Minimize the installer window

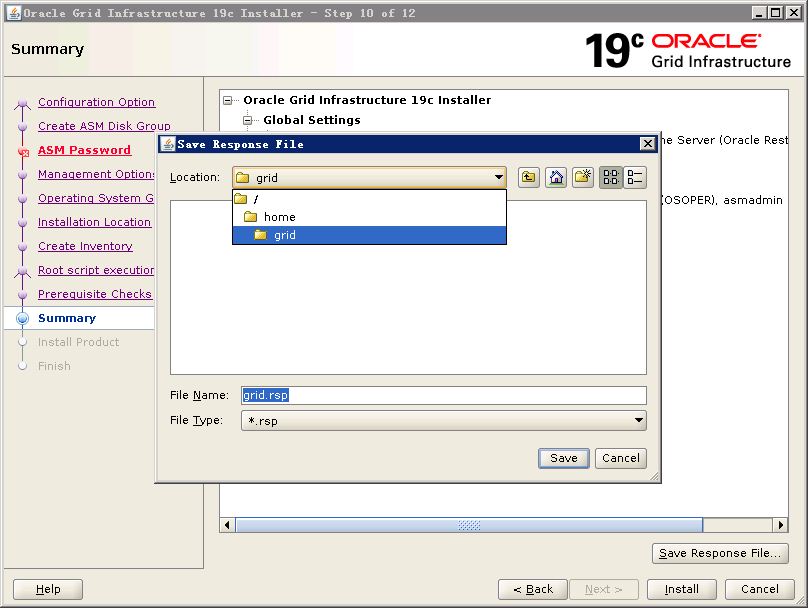(759, 13)
